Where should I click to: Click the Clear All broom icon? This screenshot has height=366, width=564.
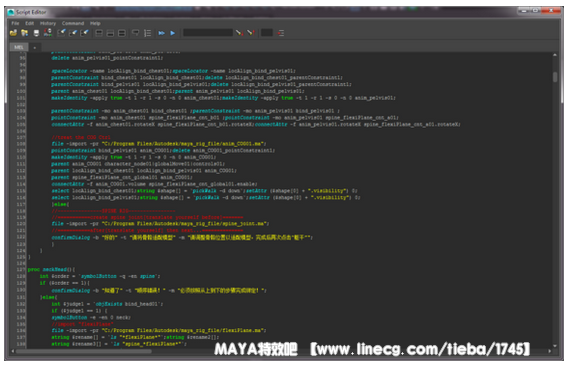[85, 33]
